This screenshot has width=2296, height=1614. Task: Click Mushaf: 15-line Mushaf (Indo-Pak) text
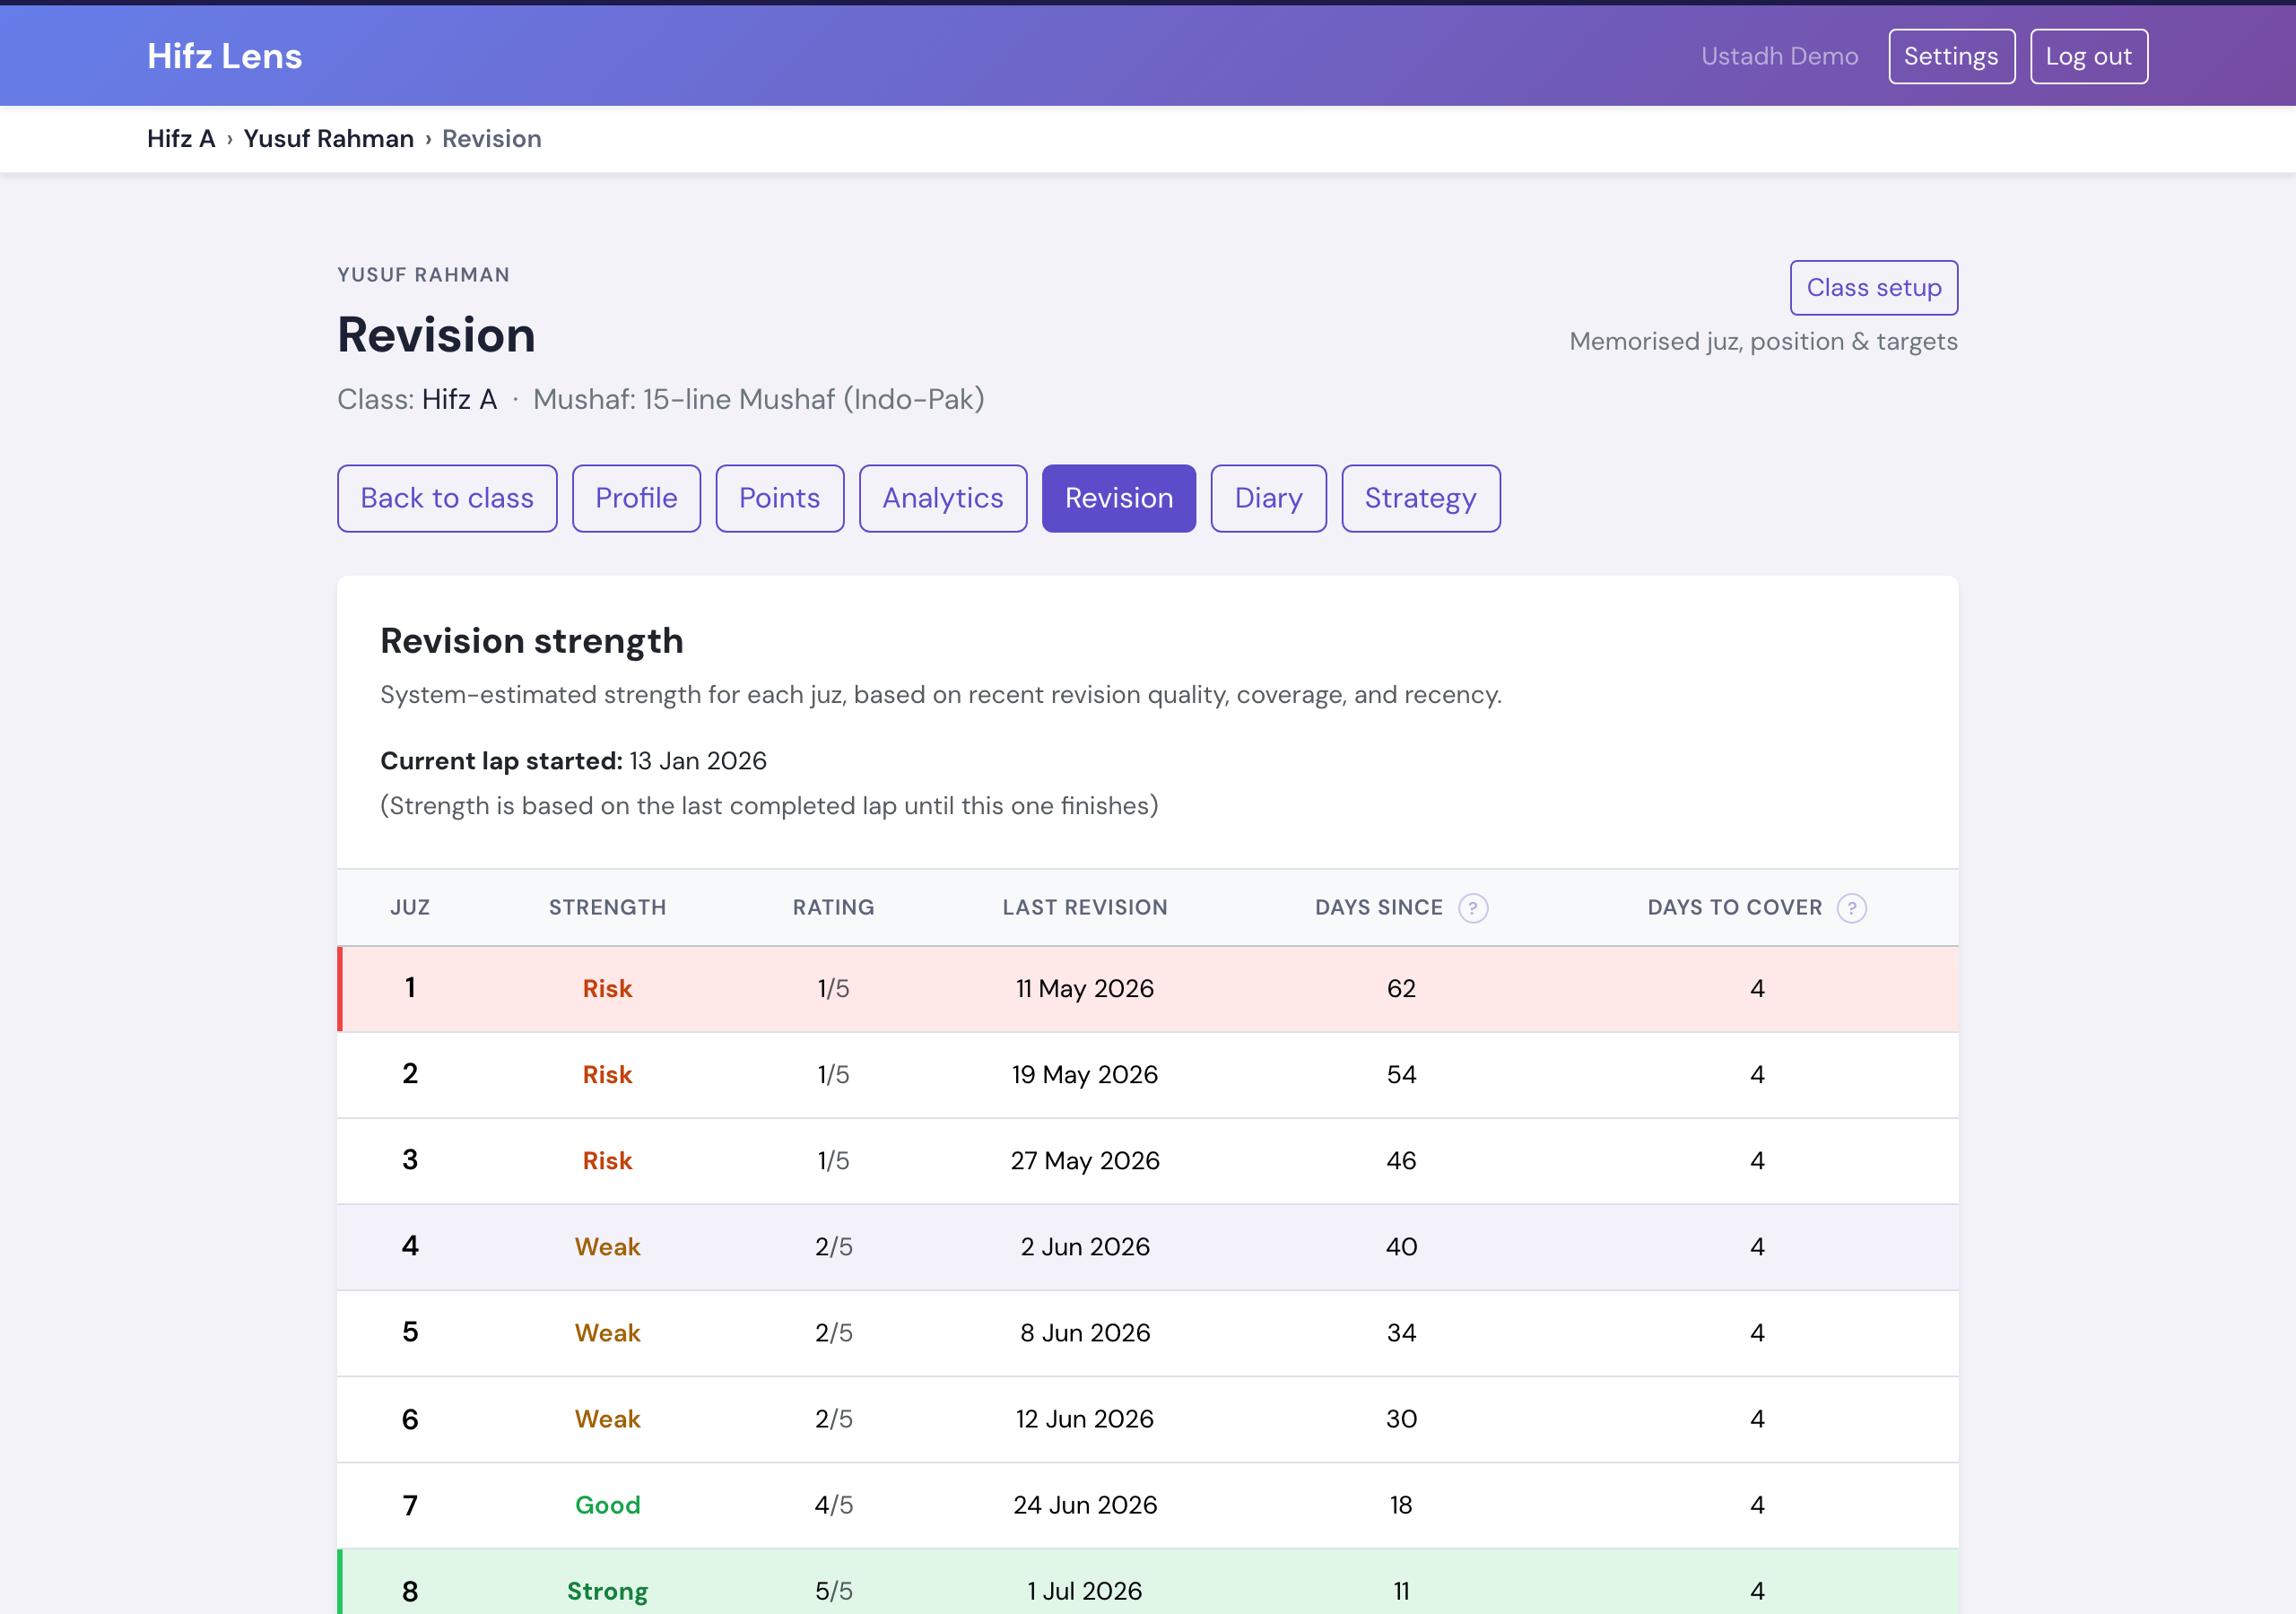pos(759,399)
